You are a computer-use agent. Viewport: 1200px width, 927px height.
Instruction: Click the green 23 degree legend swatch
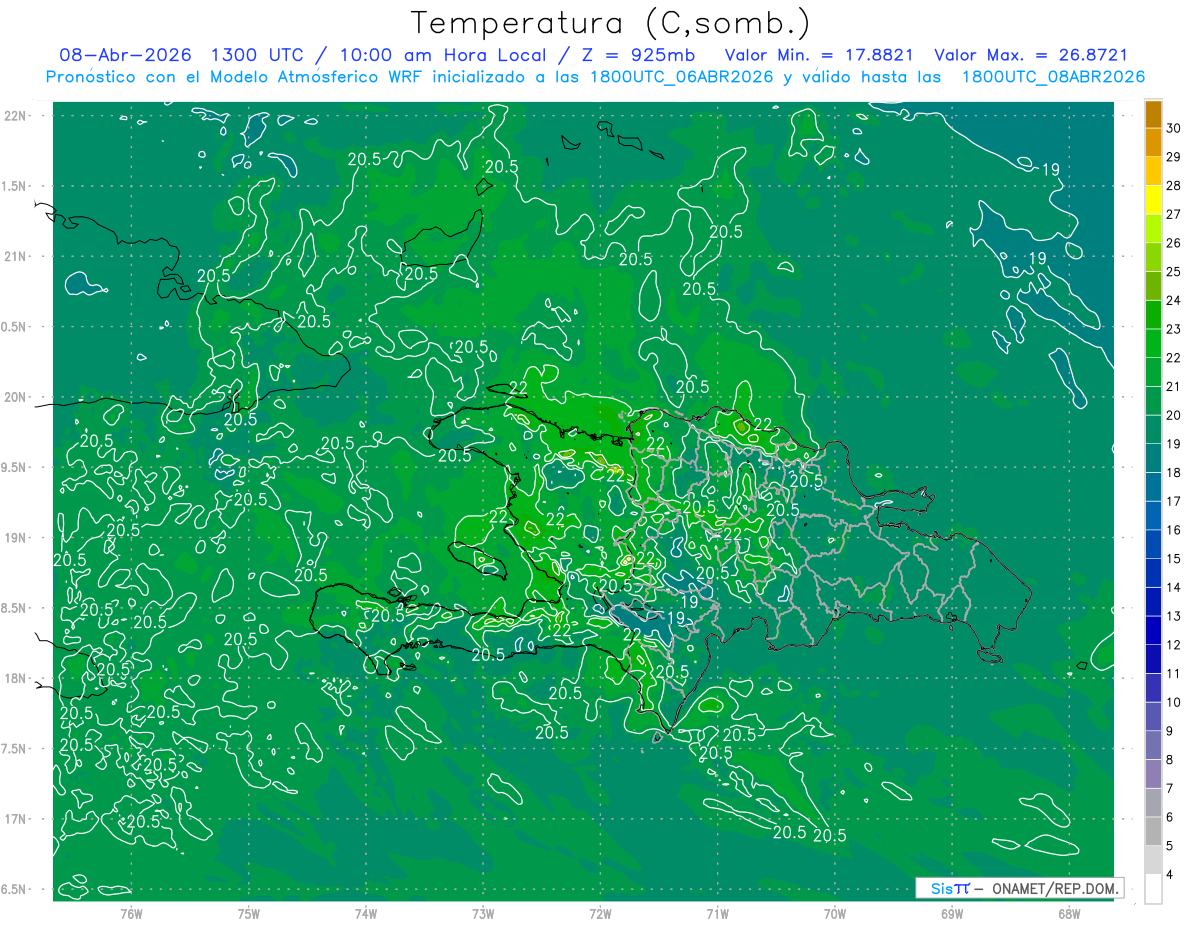pyautogui.click(x=1153, y=316)
